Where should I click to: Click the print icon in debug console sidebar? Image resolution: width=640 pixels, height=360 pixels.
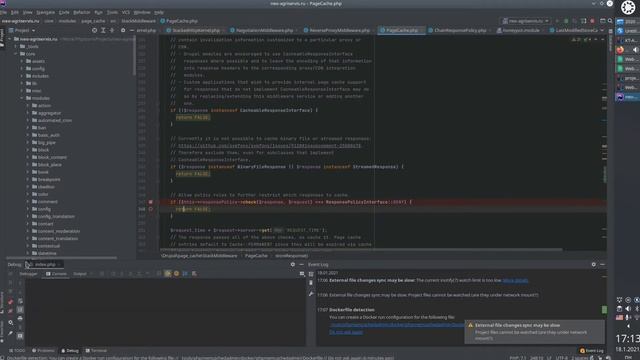tap(20, 318)
